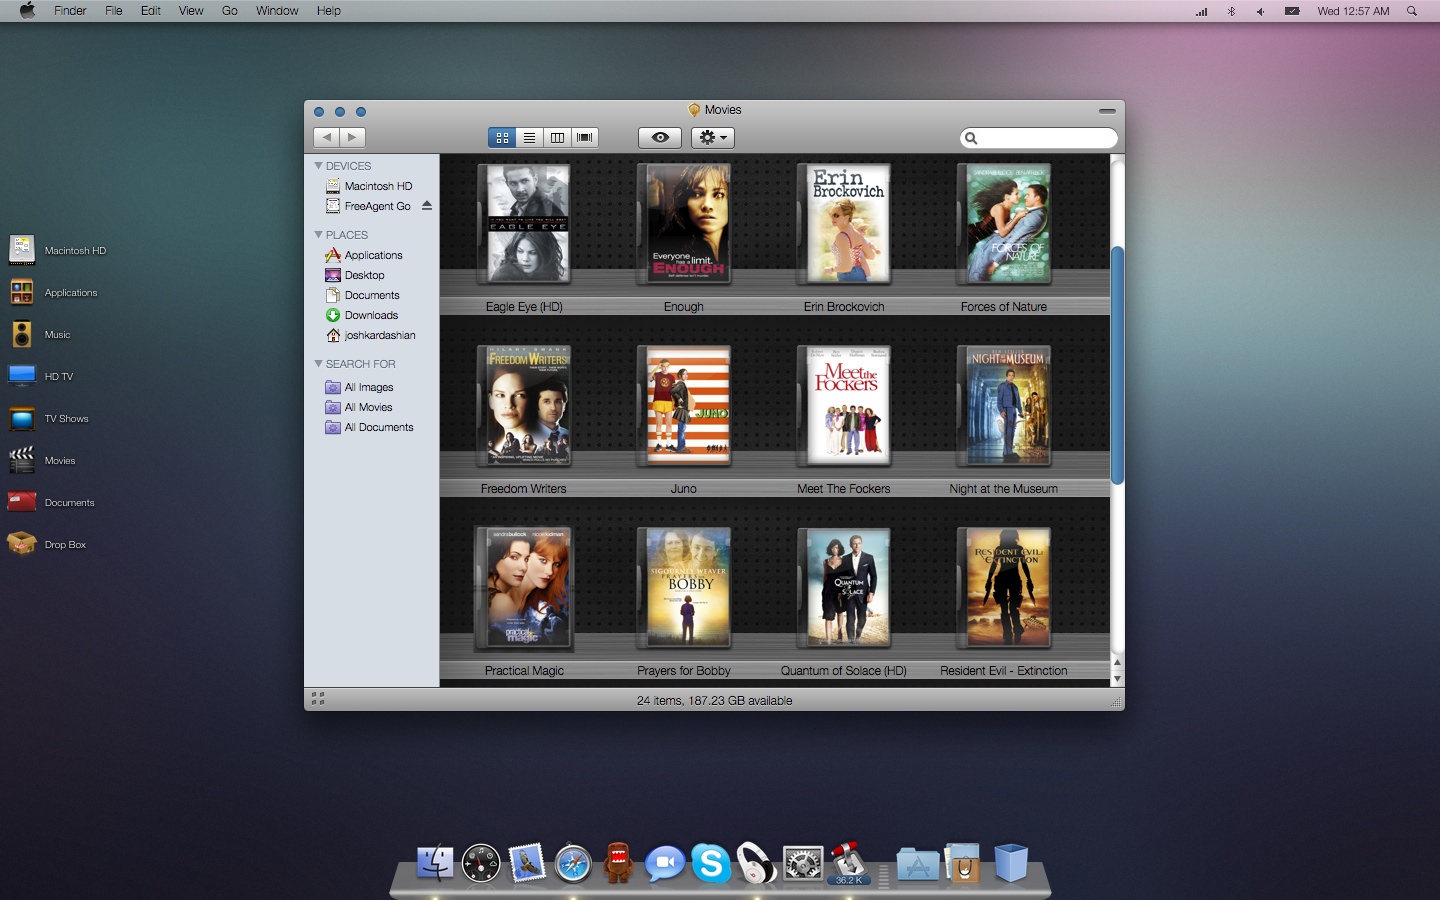Screen dimensions: 1440x900
Task: Select the Enough movie cover
Action: click(x=685, y=224)
